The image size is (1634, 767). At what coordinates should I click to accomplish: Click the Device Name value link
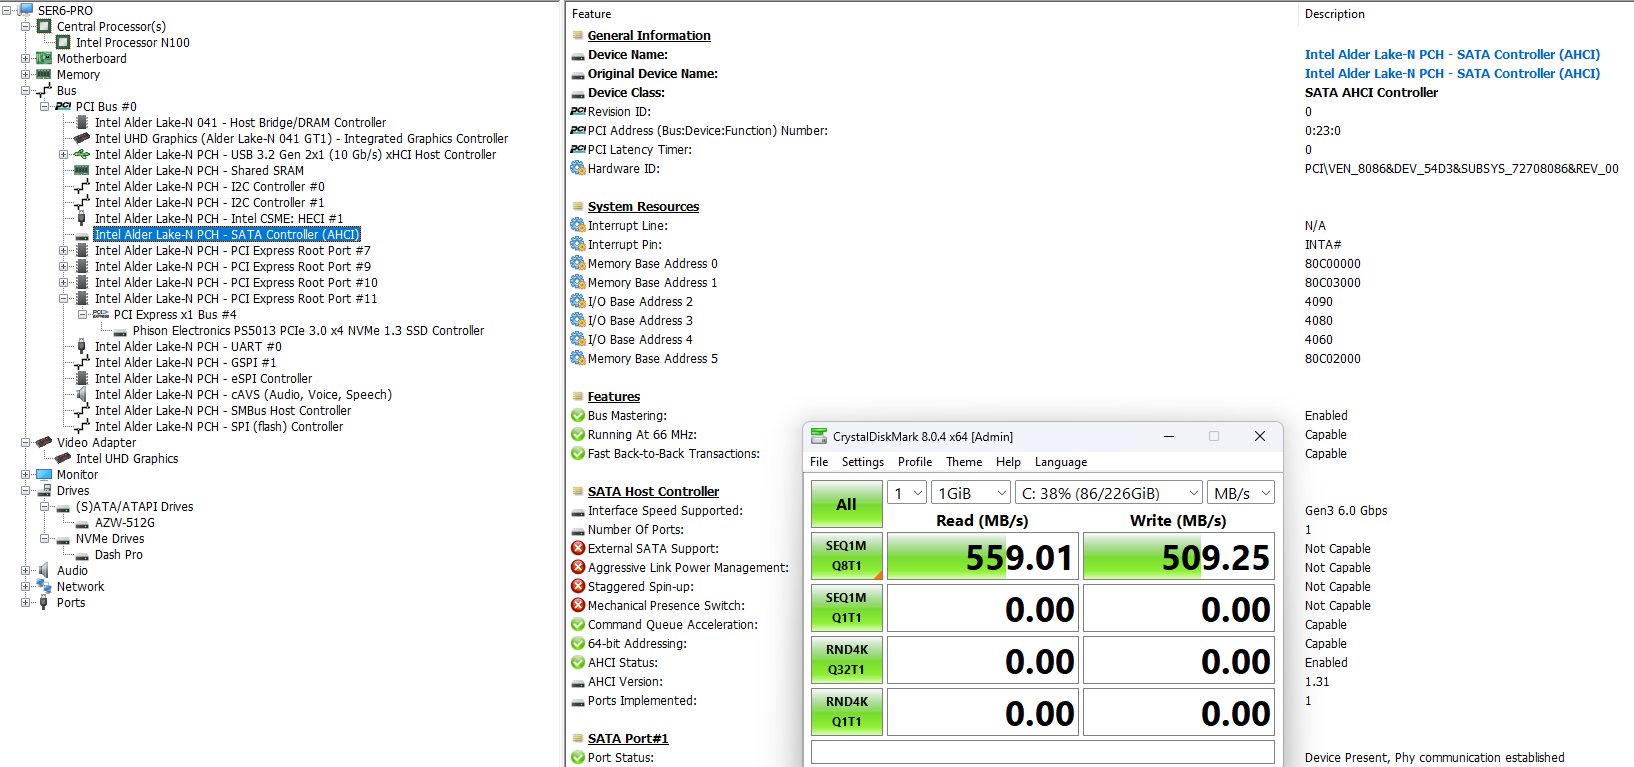(x=1452, y=54)
